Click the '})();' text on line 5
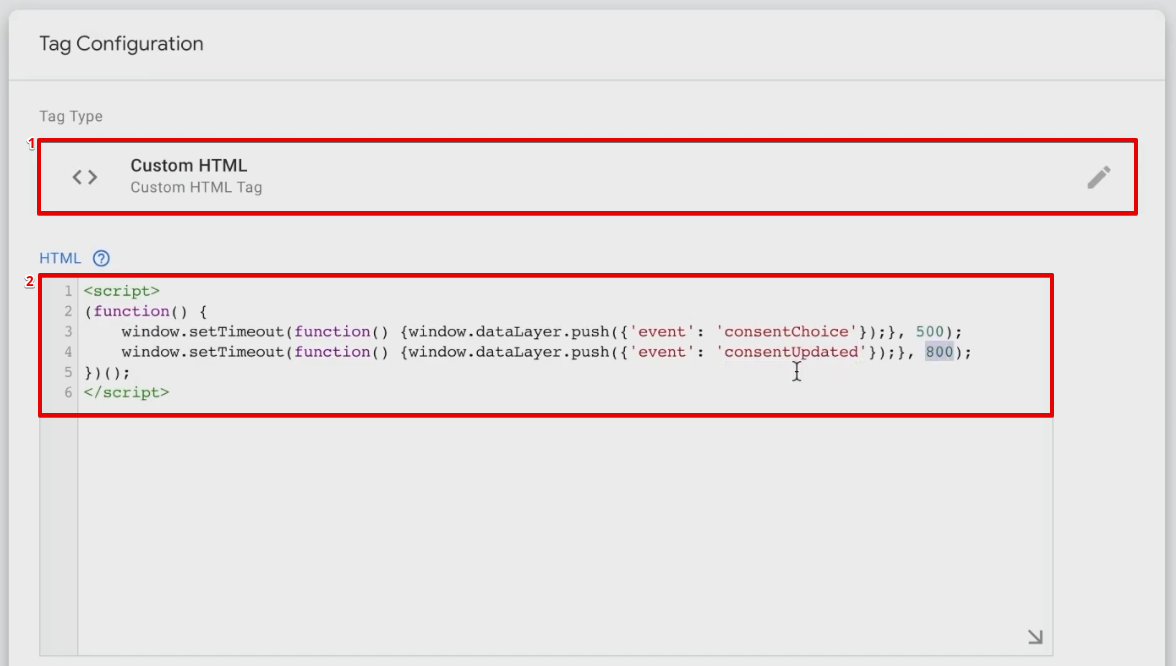 [x=106, y=372]
